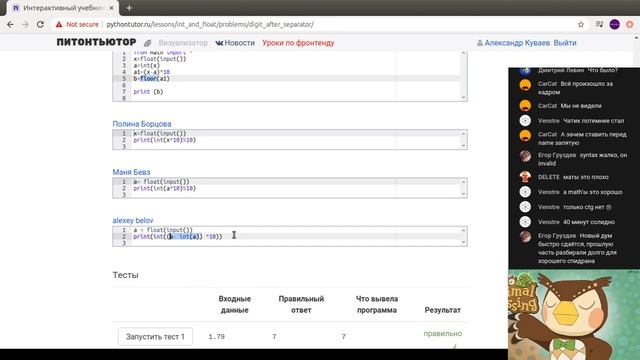Screen dimensions: 640x360
Task: Open the Визуализатор menu item
Action: [183, 43]
